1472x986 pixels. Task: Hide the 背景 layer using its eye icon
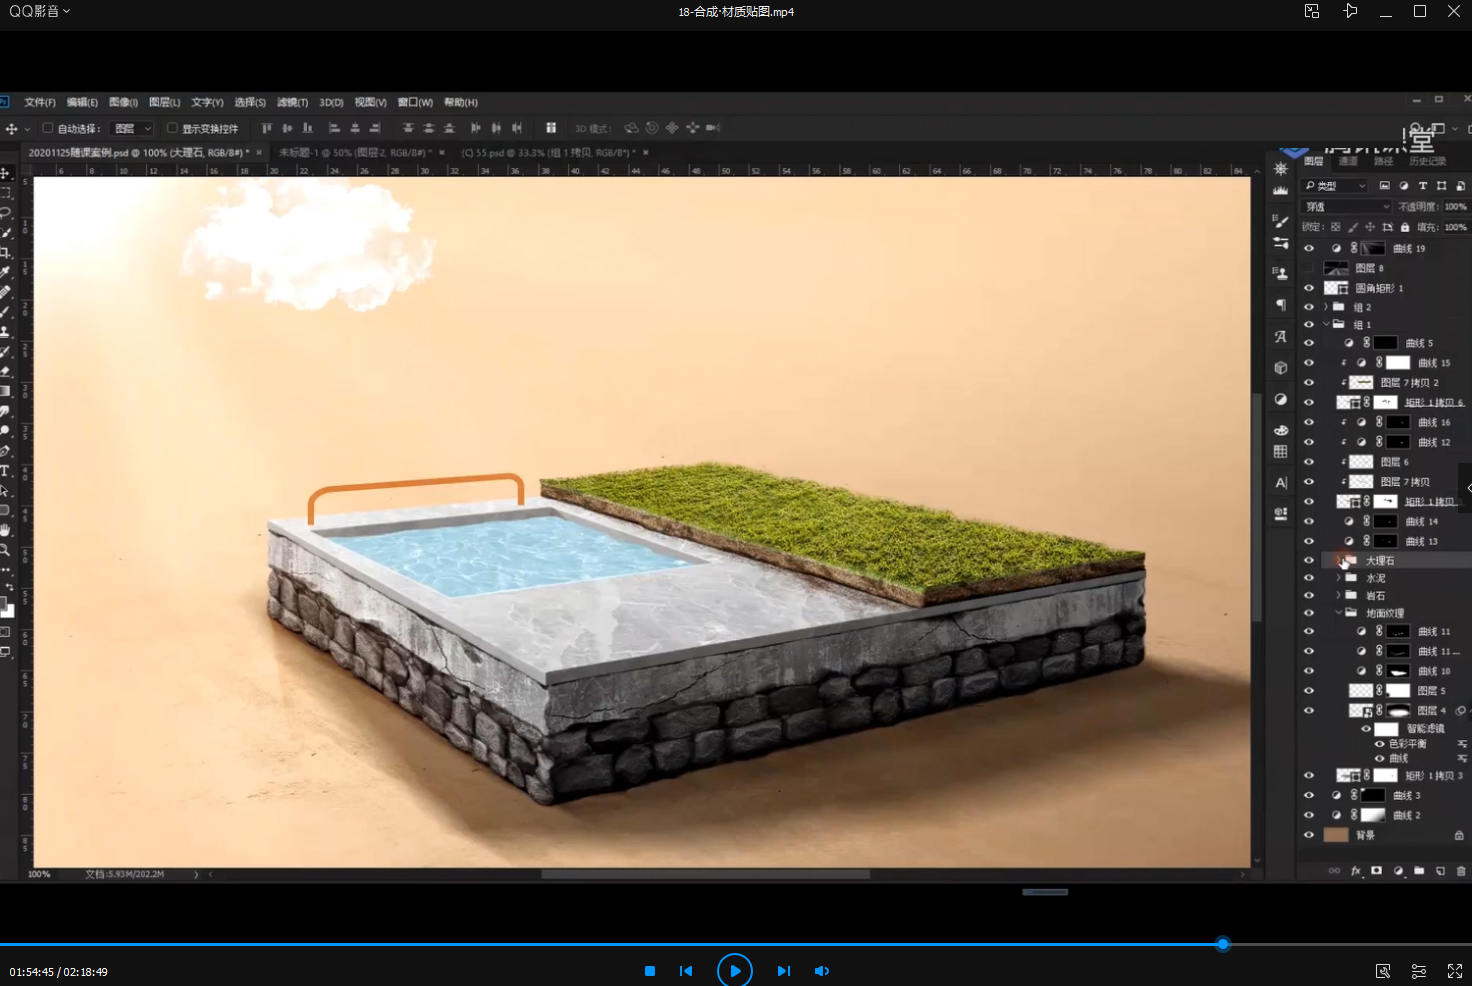(x=1309, y=835)
